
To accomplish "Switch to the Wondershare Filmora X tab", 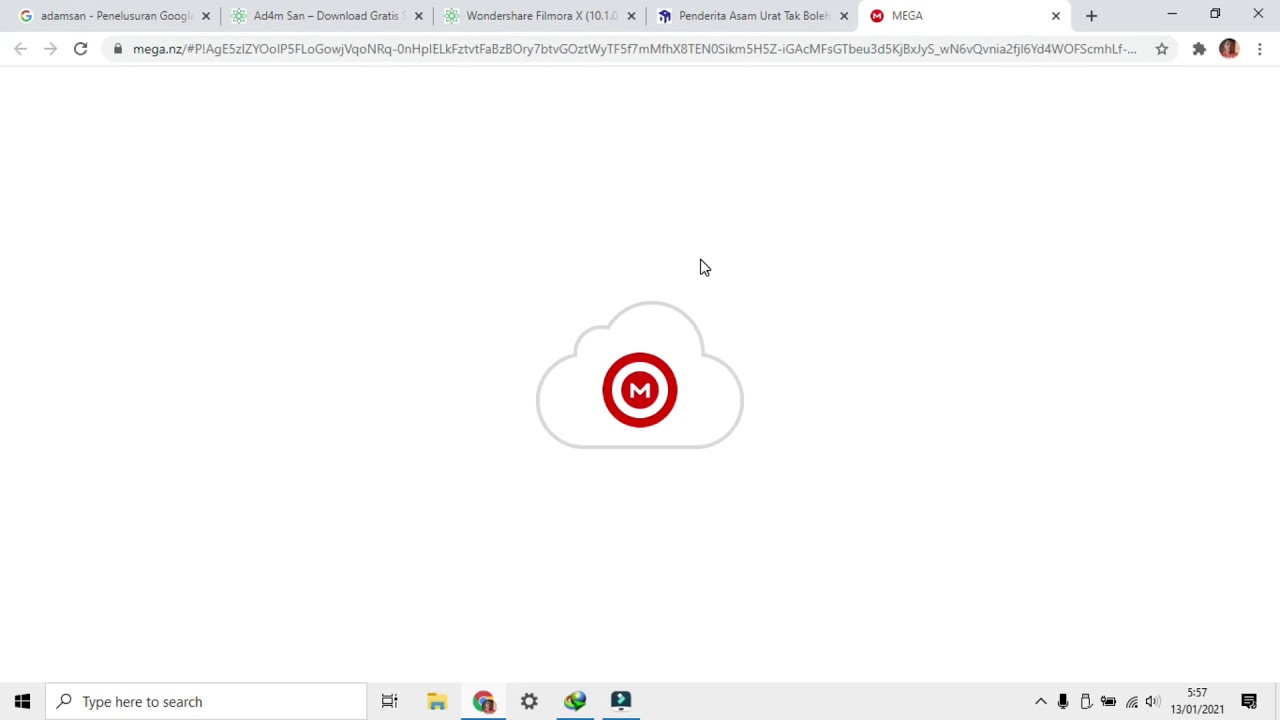I will [540, 16].
